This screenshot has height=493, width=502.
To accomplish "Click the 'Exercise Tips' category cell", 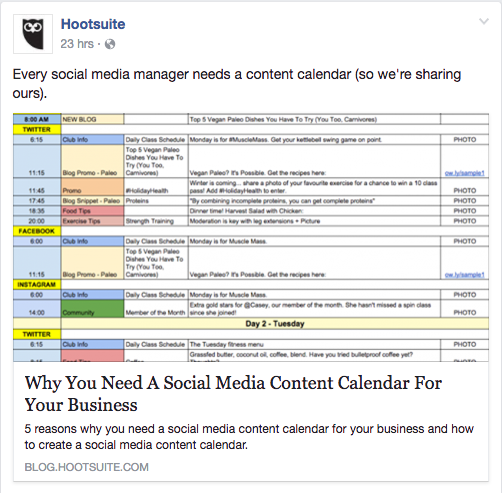I will pos(92,221).
